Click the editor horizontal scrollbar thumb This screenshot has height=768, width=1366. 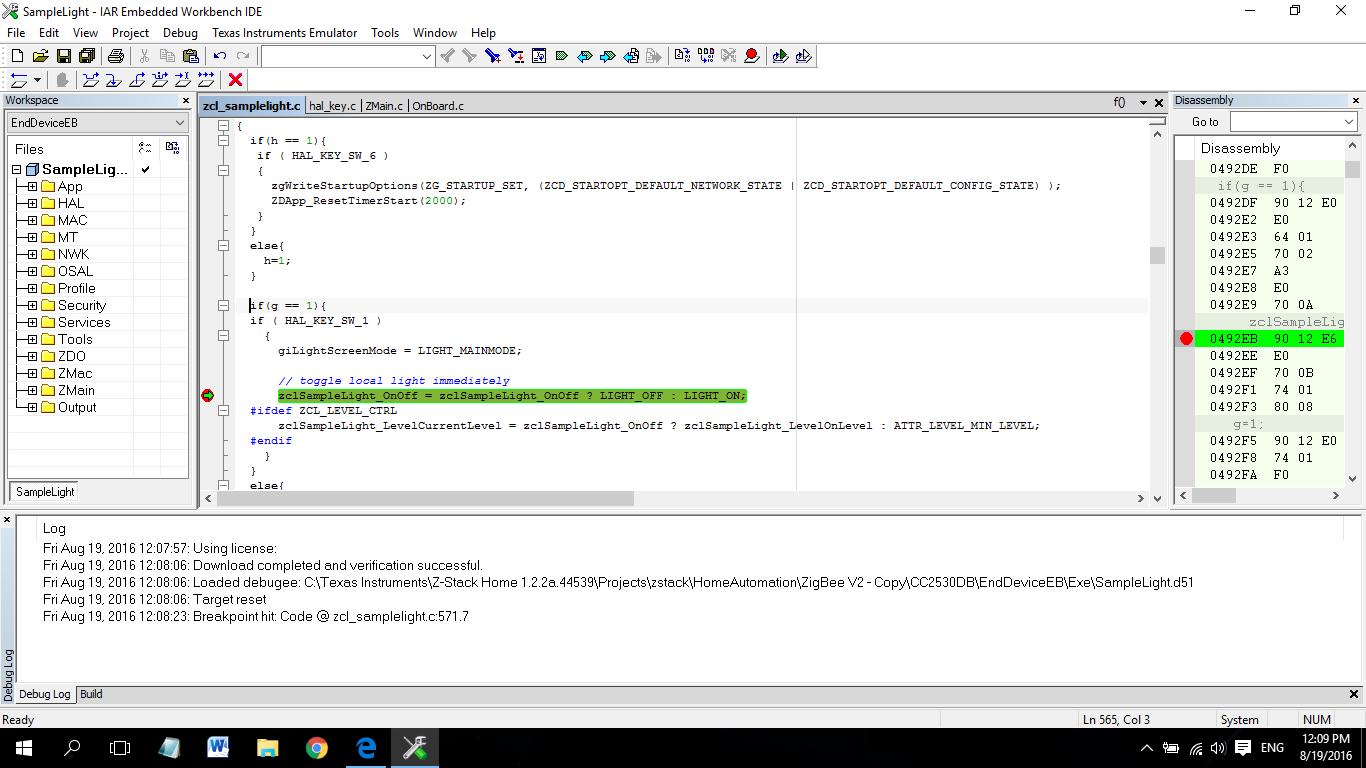coord(425,498)
